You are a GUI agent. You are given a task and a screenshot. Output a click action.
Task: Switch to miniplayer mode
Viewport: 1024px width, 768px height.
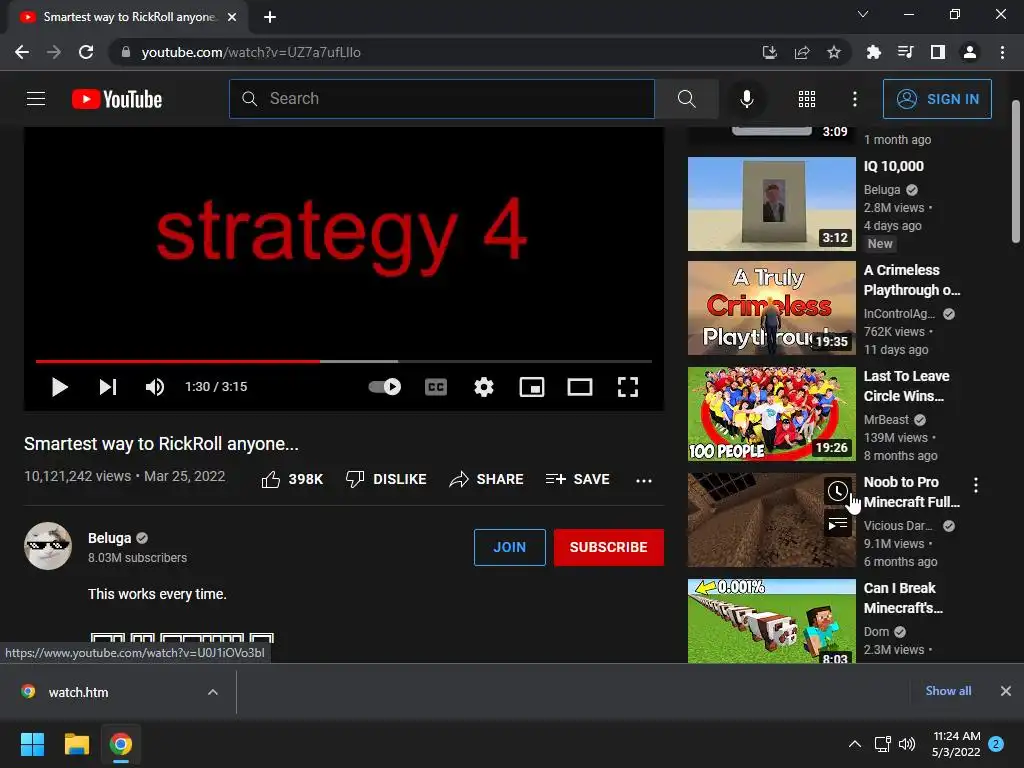(x=532, y=387)
